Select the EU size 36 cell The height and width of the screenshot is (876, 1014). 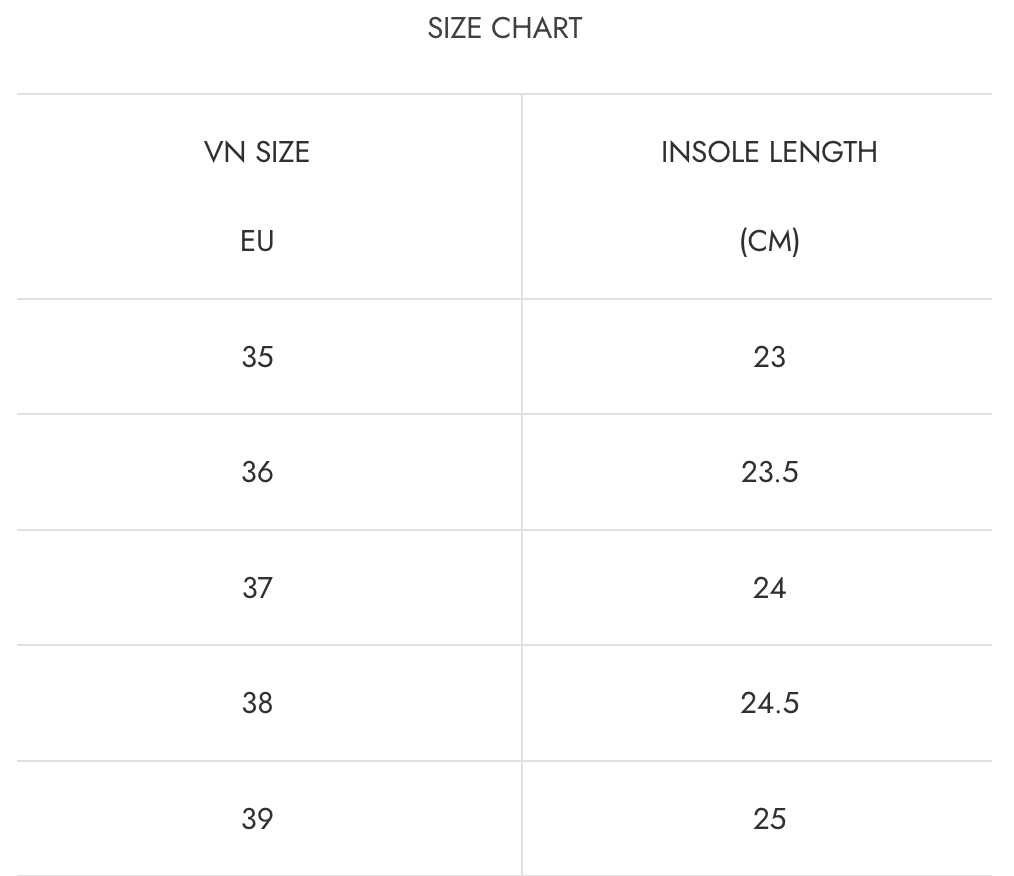point(257,472)
